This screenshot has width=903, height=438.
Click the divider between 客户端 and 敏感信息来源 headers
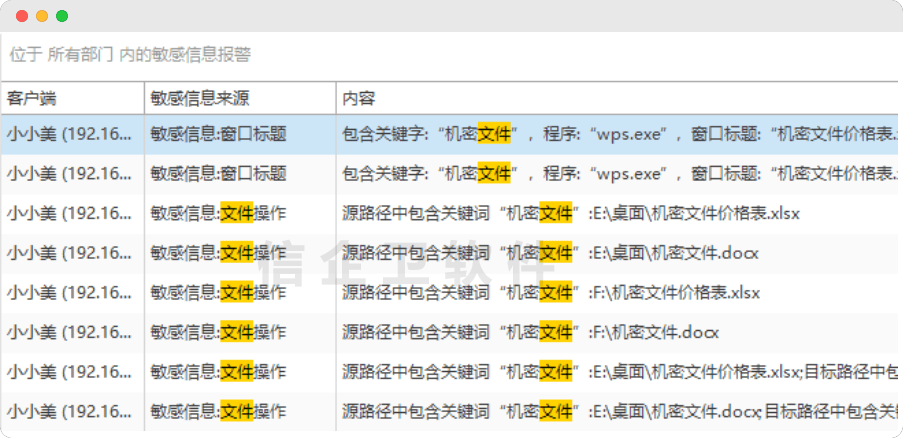click(x=144, y=97)
